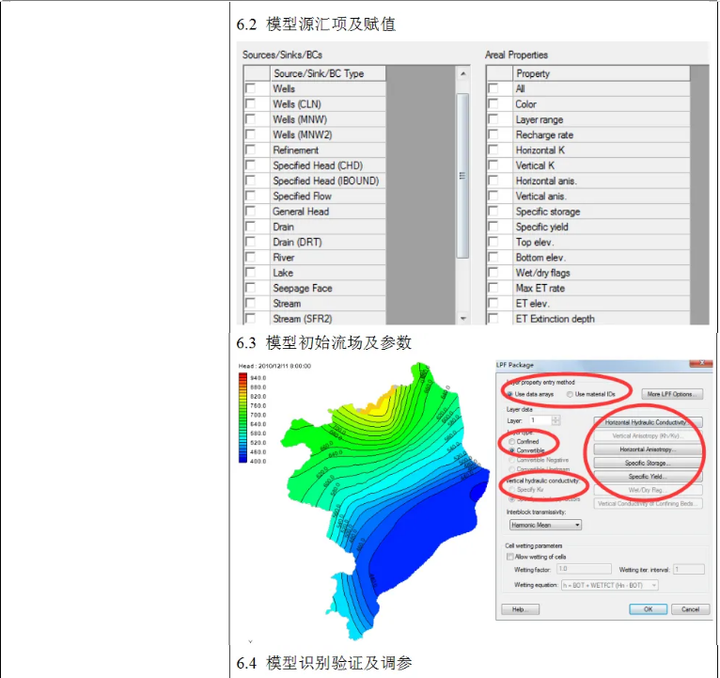
Task: Click the red 940.0 legend swatch
Action: pyautogui.click(x=242, y=377)
